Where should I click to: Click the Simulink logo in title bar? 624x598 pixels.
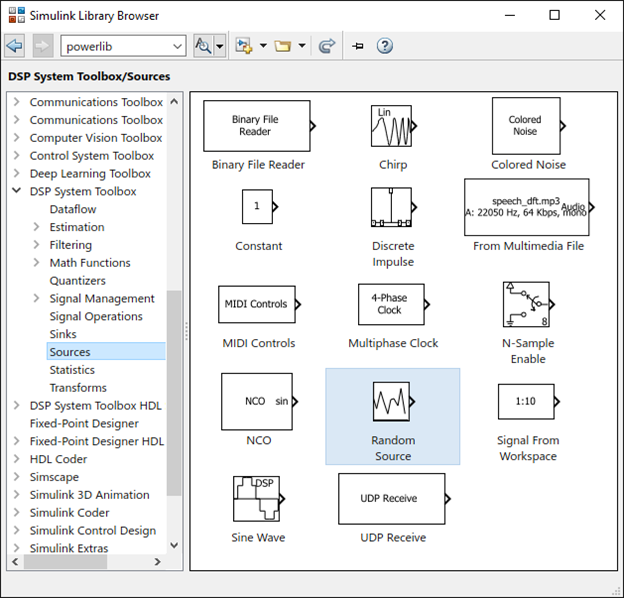pyautogui.click(x=16, y=15)
